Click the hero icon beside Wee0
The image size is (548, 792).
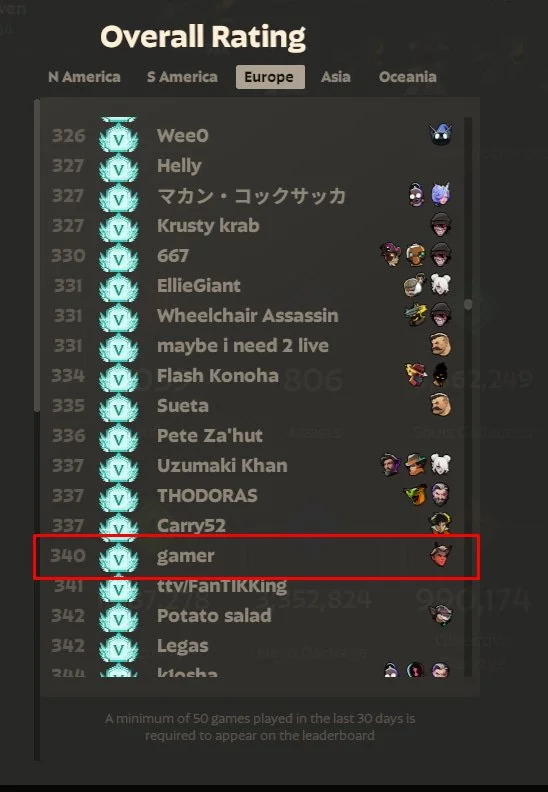440,135
